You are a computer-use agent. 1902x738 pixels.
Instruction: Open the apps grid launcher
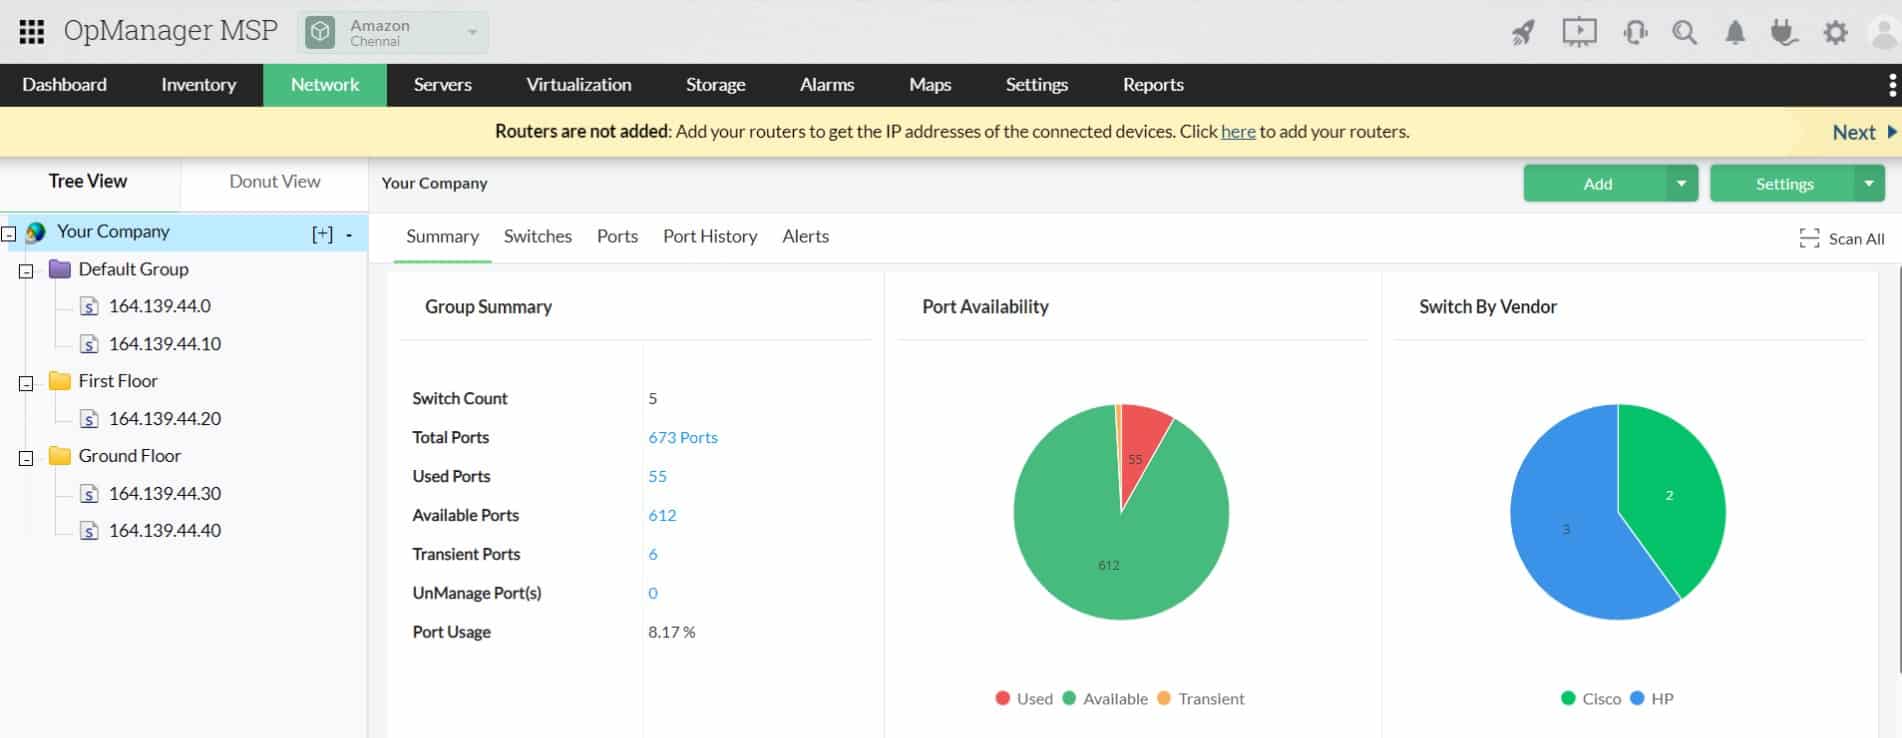[x=32, y=32]
